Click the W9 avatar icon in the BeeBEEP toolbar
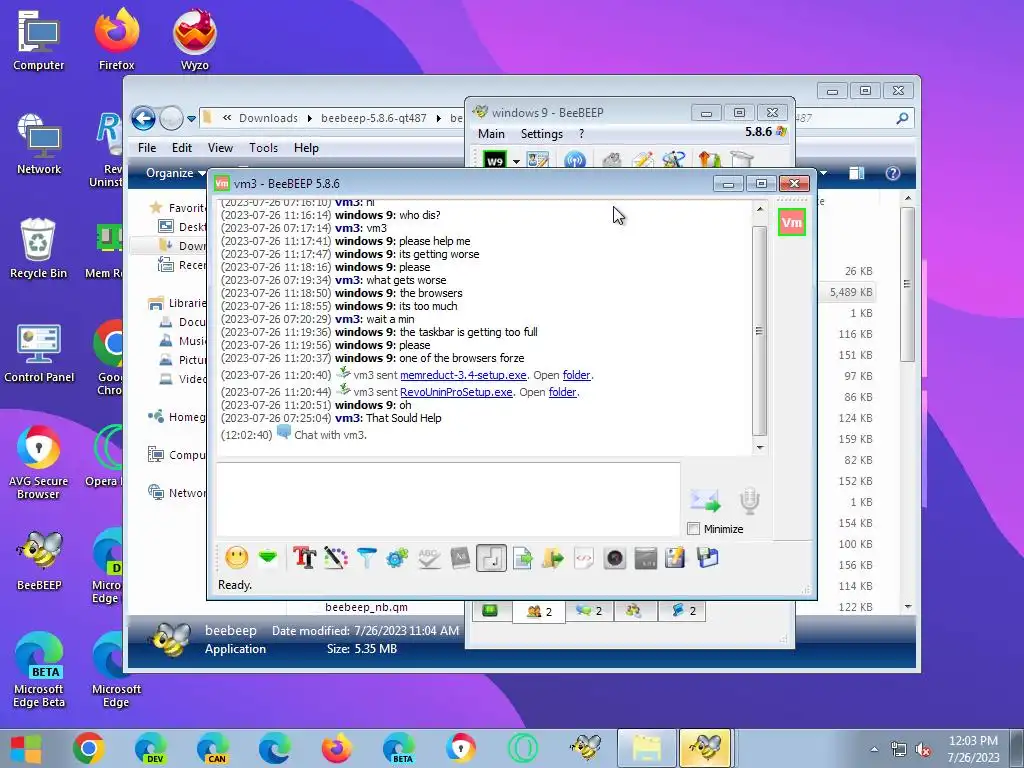 click(494, 160)
